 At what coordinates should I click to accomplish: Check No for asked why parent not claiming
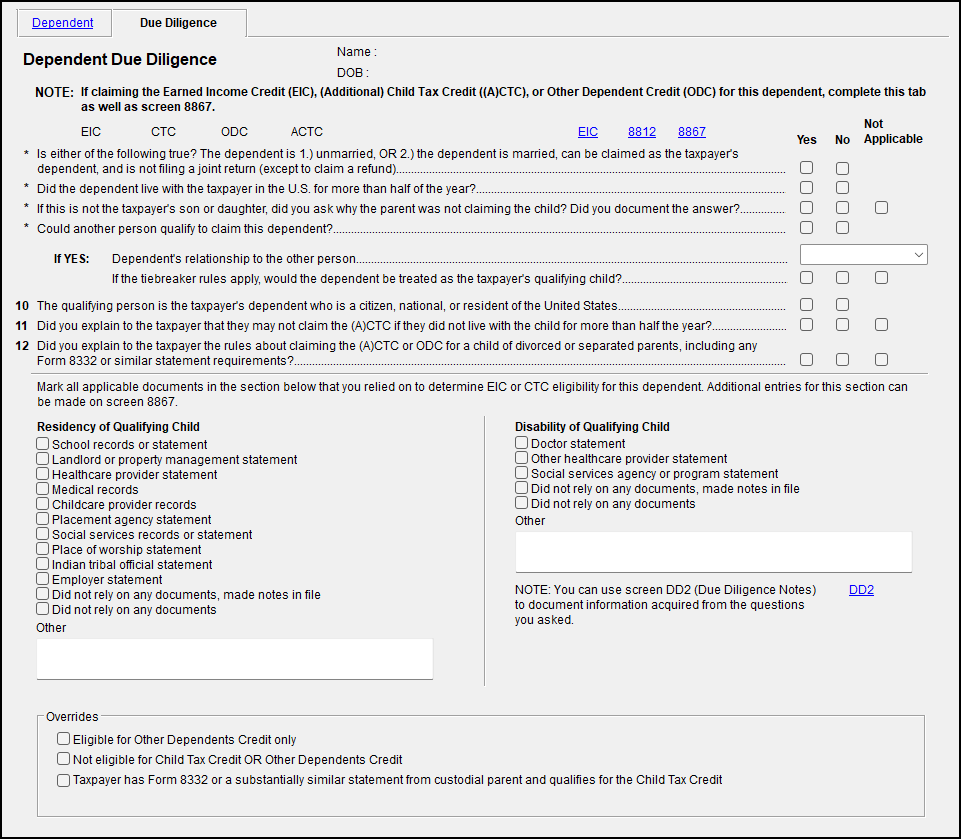pos(842,208)
